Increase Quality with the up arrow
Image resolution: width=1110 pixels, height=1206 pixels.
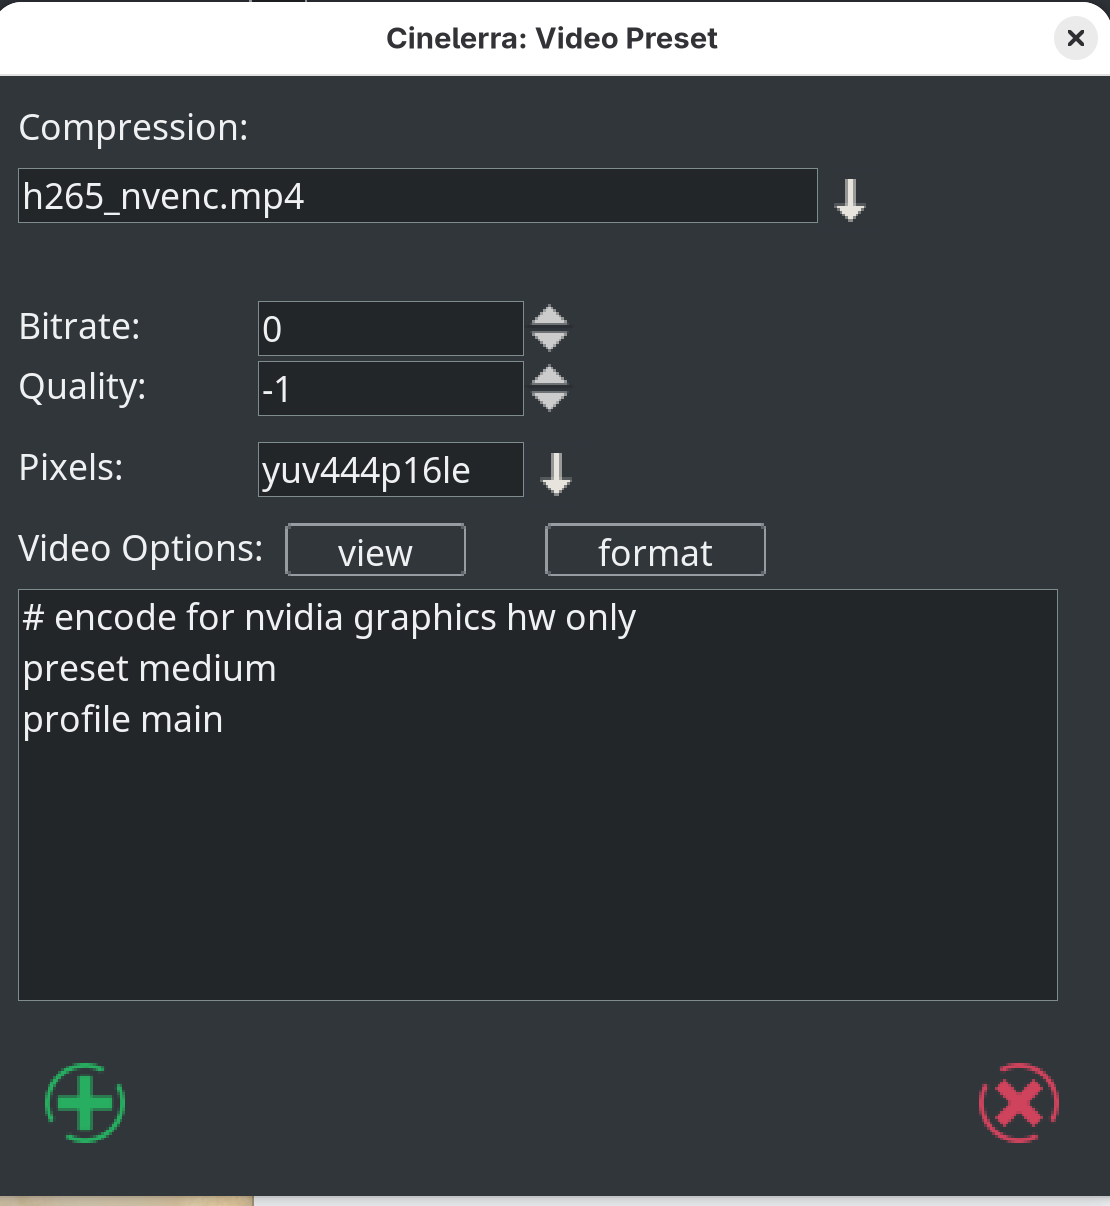(x=549, y=377)
